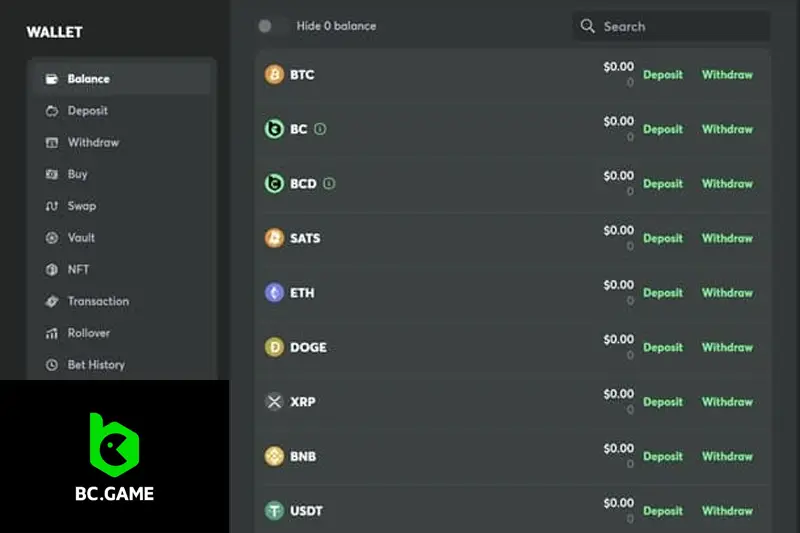Click Deposit for BCD

[x=663, y=184]
